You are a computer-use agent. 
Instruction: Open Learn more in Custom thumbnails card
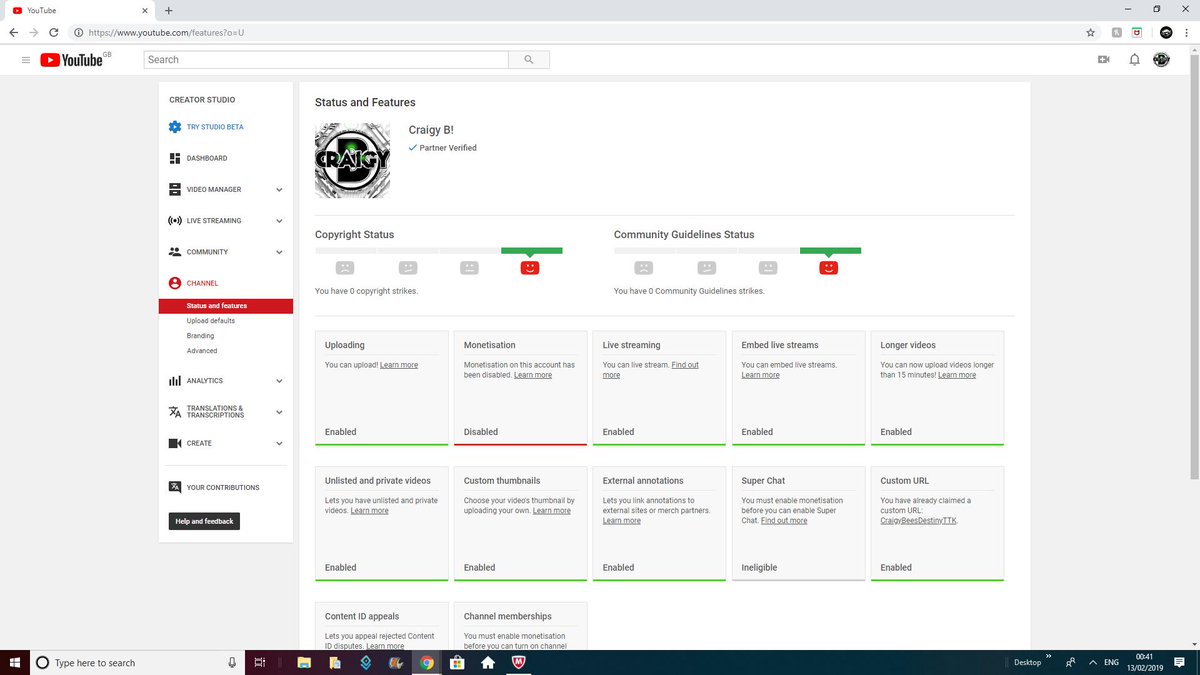(552, 510)
